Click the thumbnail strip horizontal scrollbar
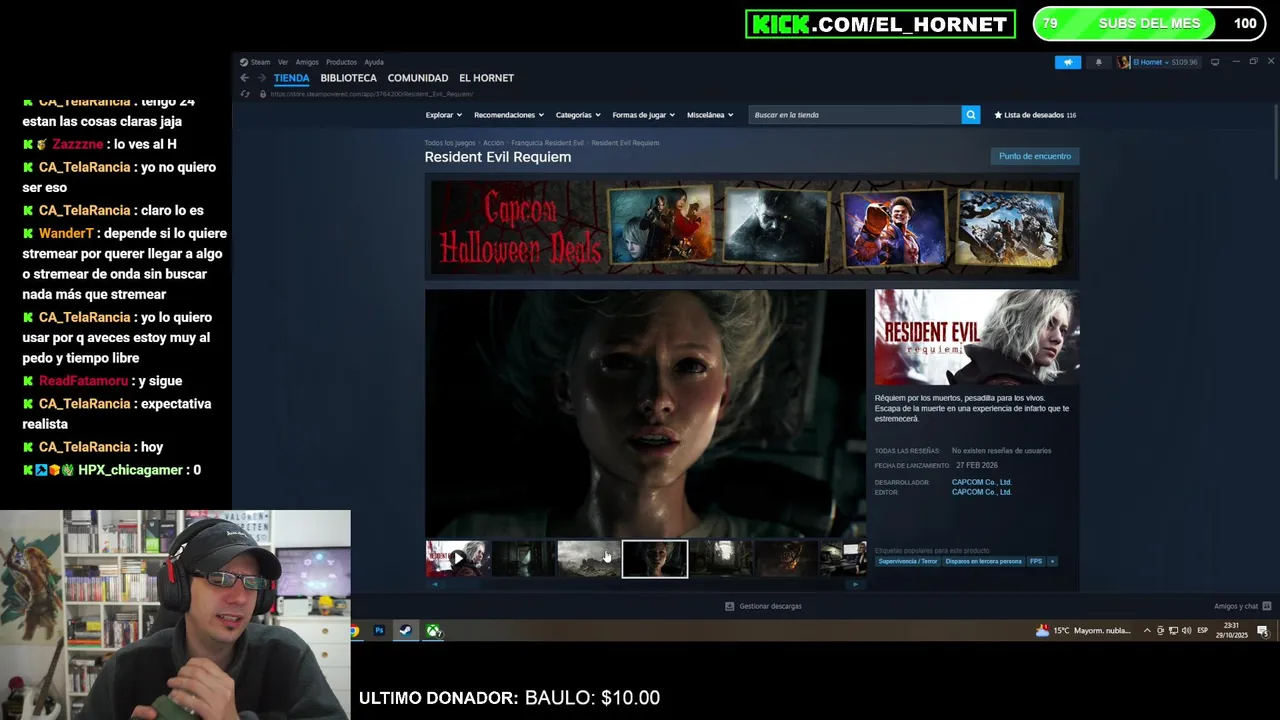Screen dimensions: 1280x720 tap(646, 584)
